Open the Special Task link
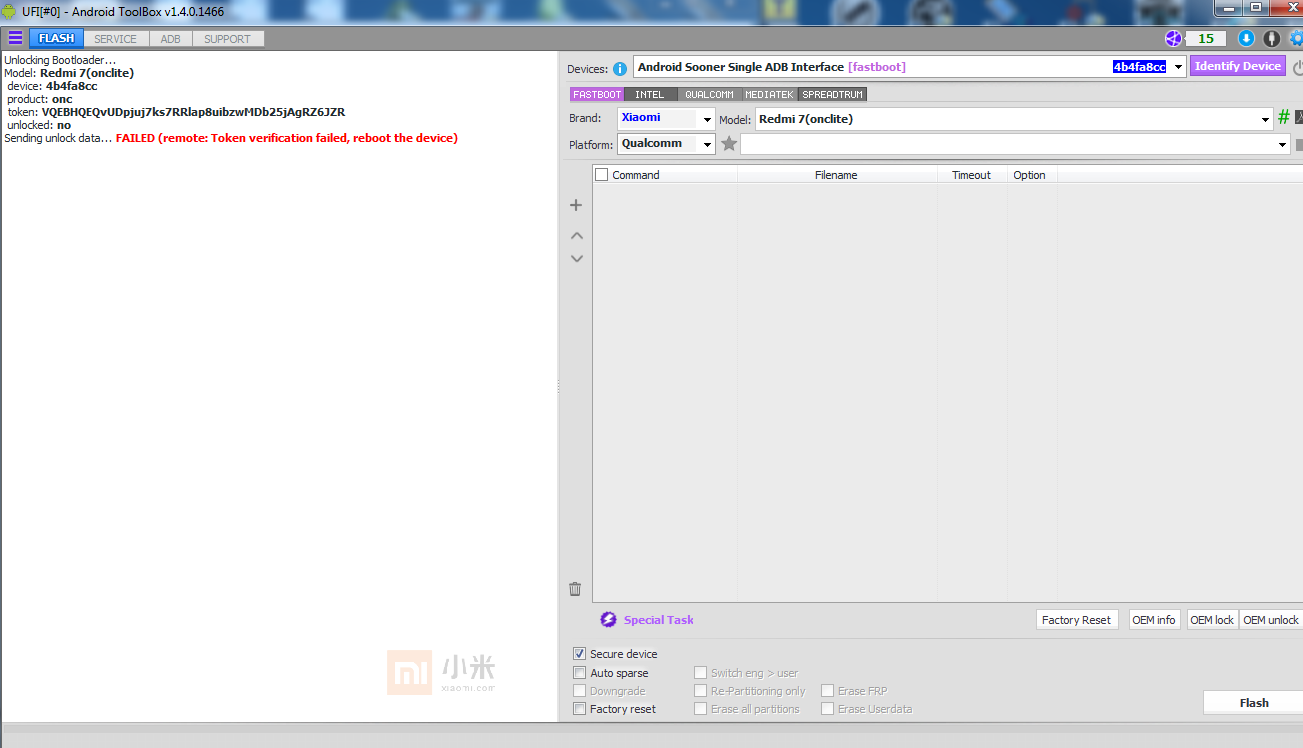The height and width of the screenshot is (748, 1303). [659, 620]
